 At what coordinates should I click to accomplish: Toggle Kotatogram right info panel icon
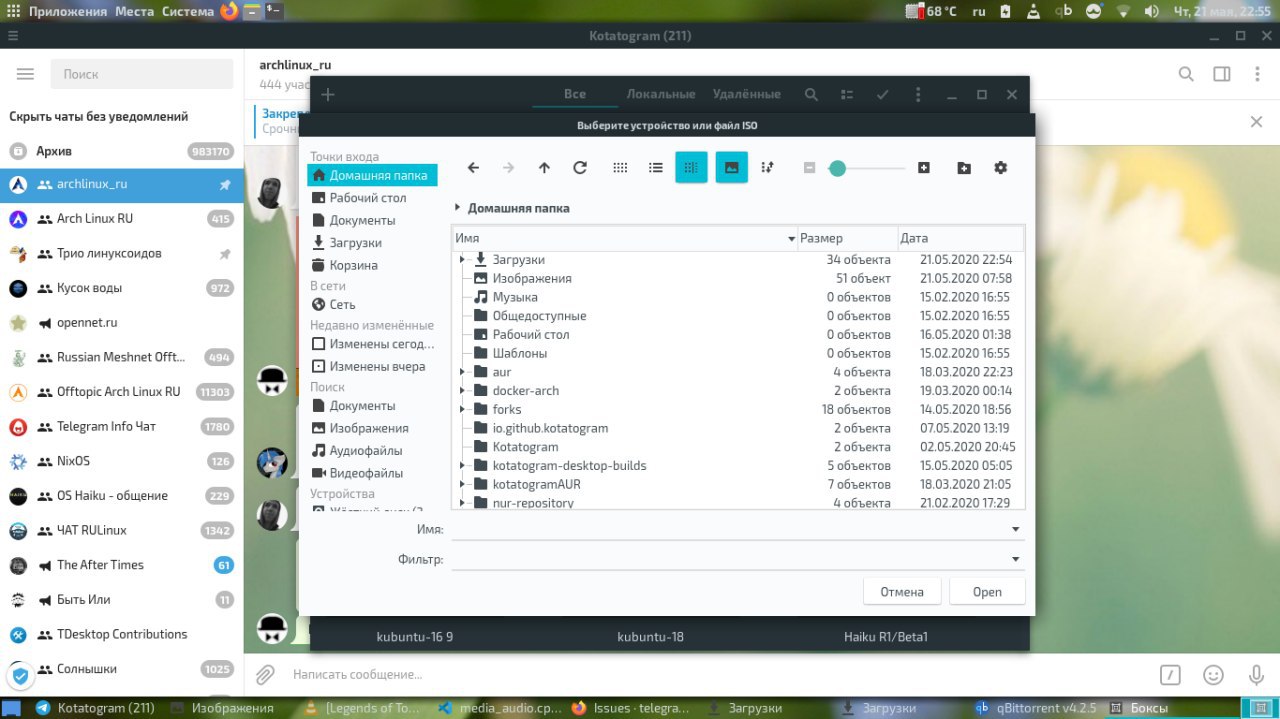coord(1222,74)
